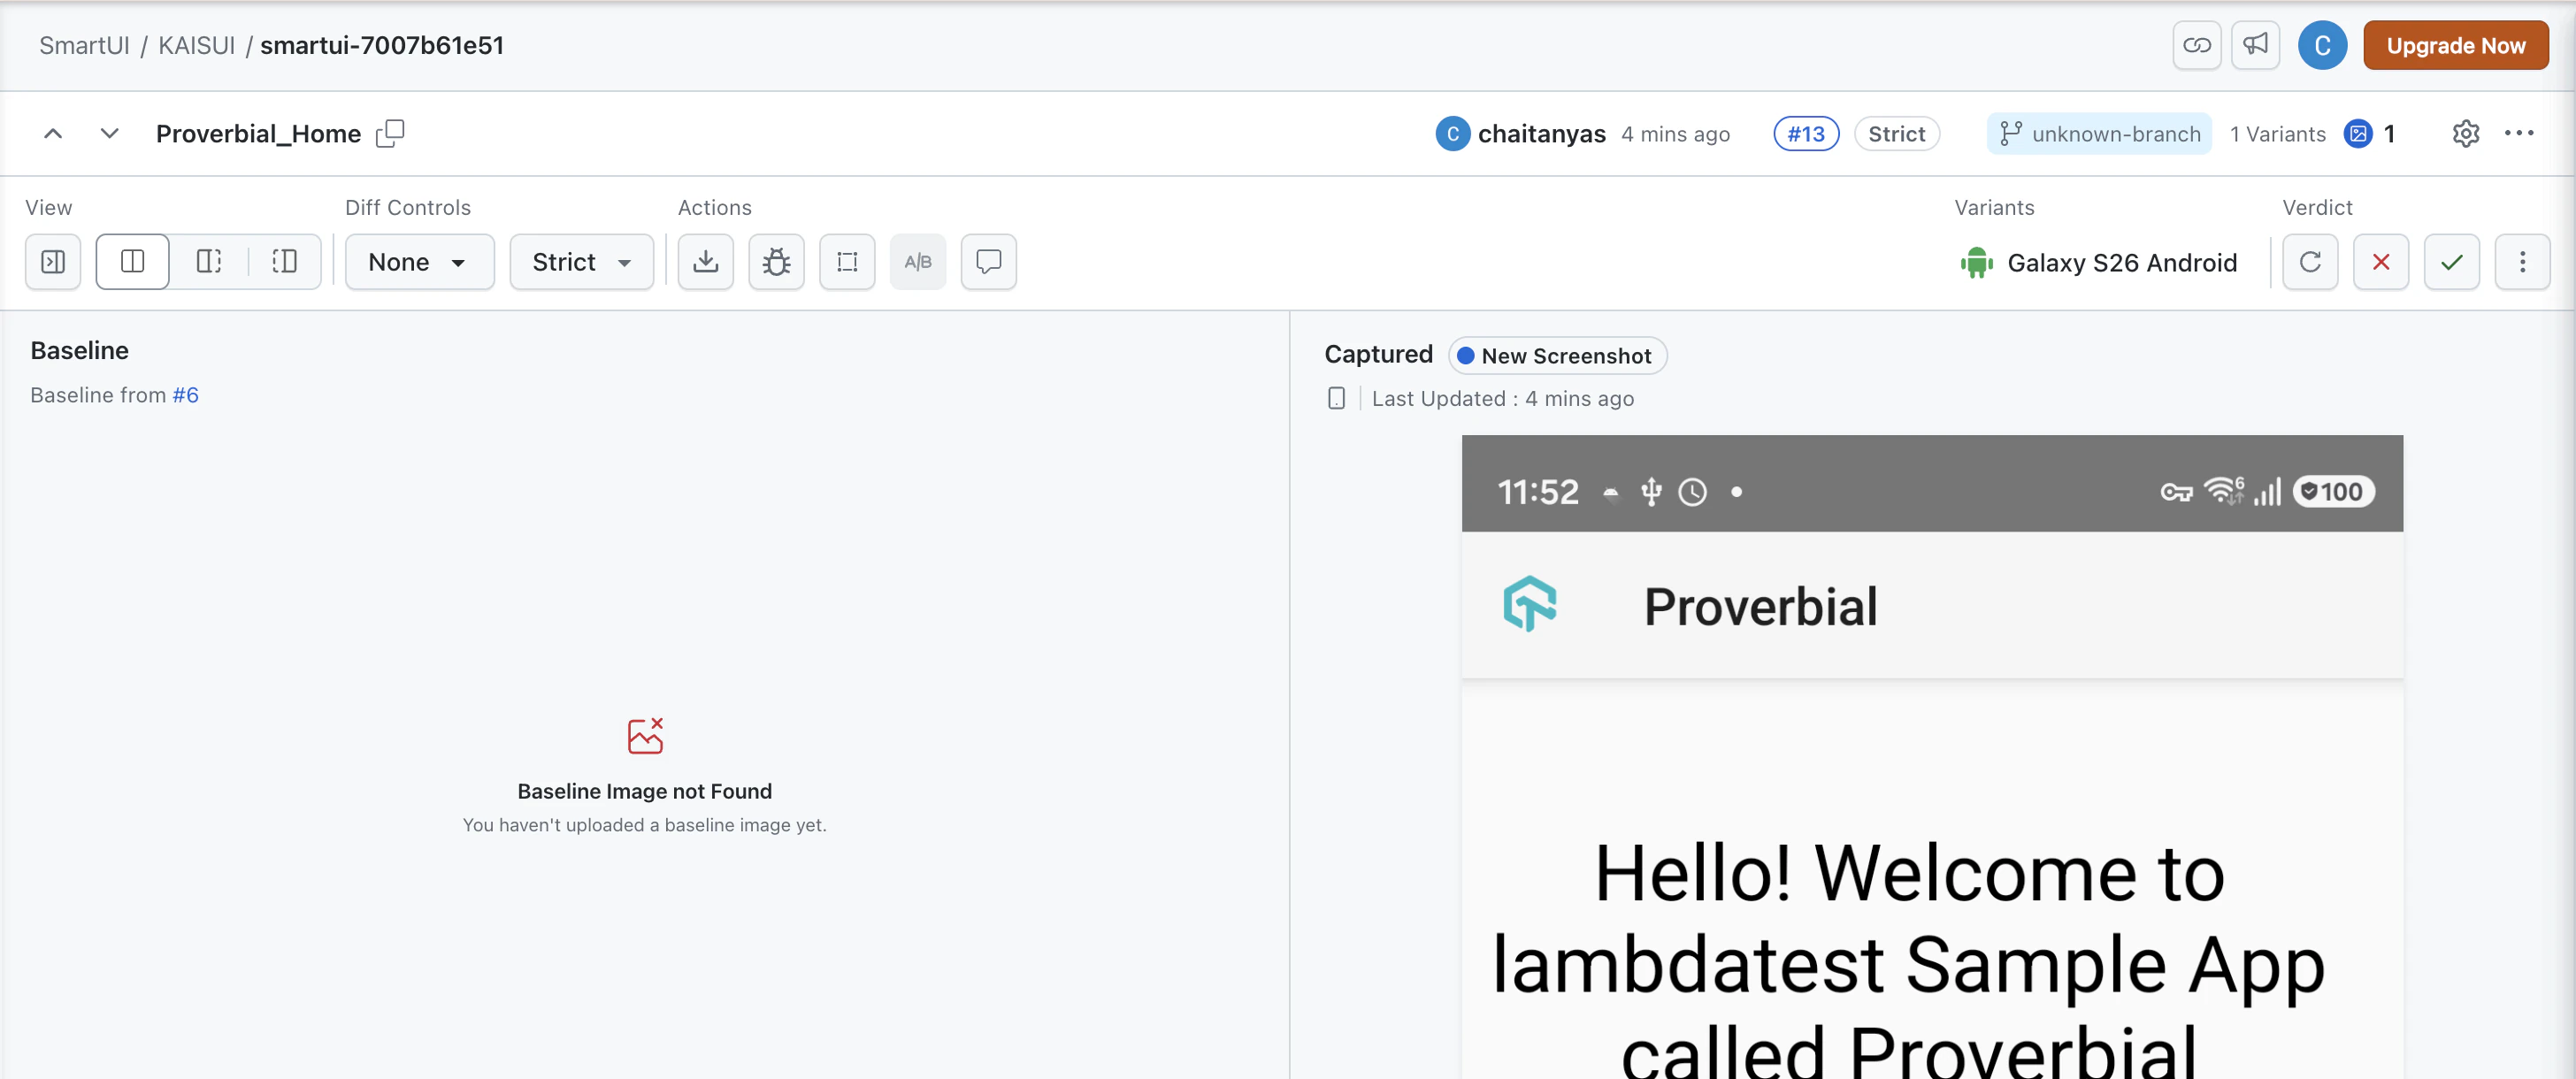Click the Baseline Image not Found icon
2576x1079 pixels.
point(645,735)
